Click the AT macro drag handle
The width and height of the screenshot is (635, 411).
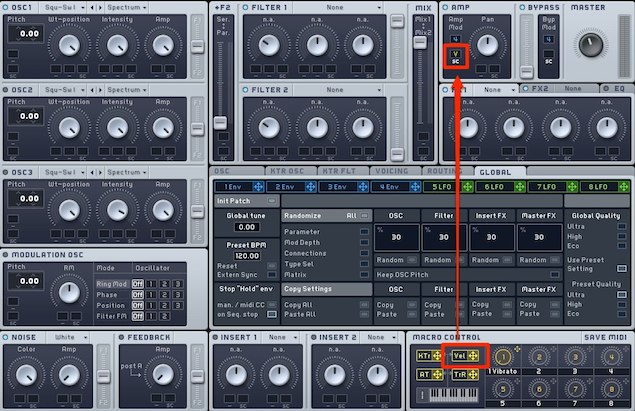[x=438, y=375]
